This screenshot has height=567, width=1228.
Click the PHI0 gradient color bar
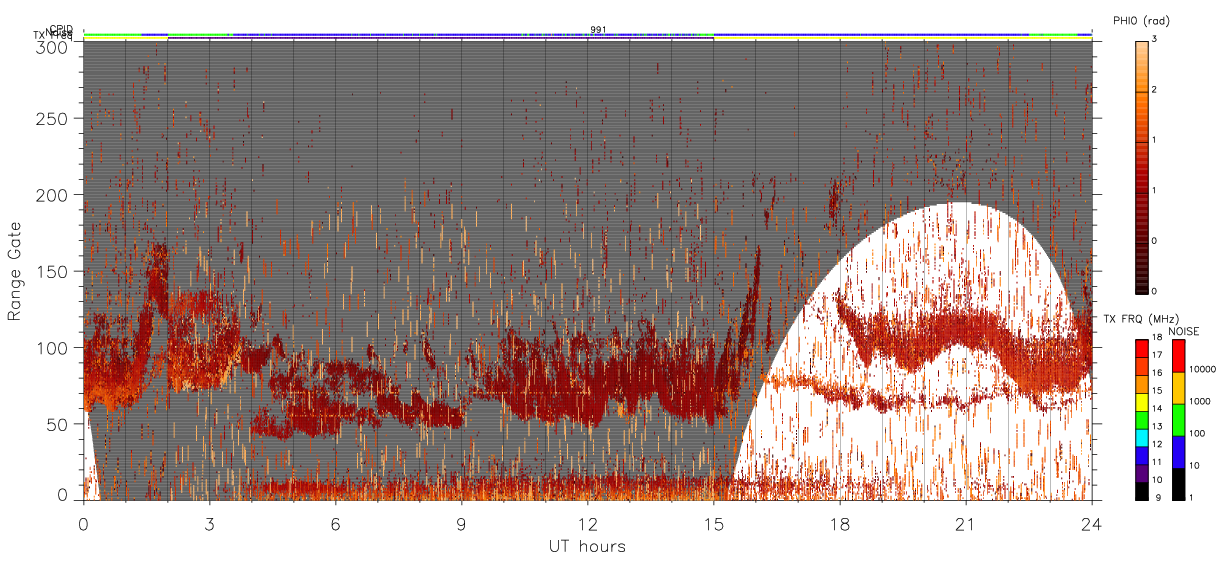coord(1141,167)
